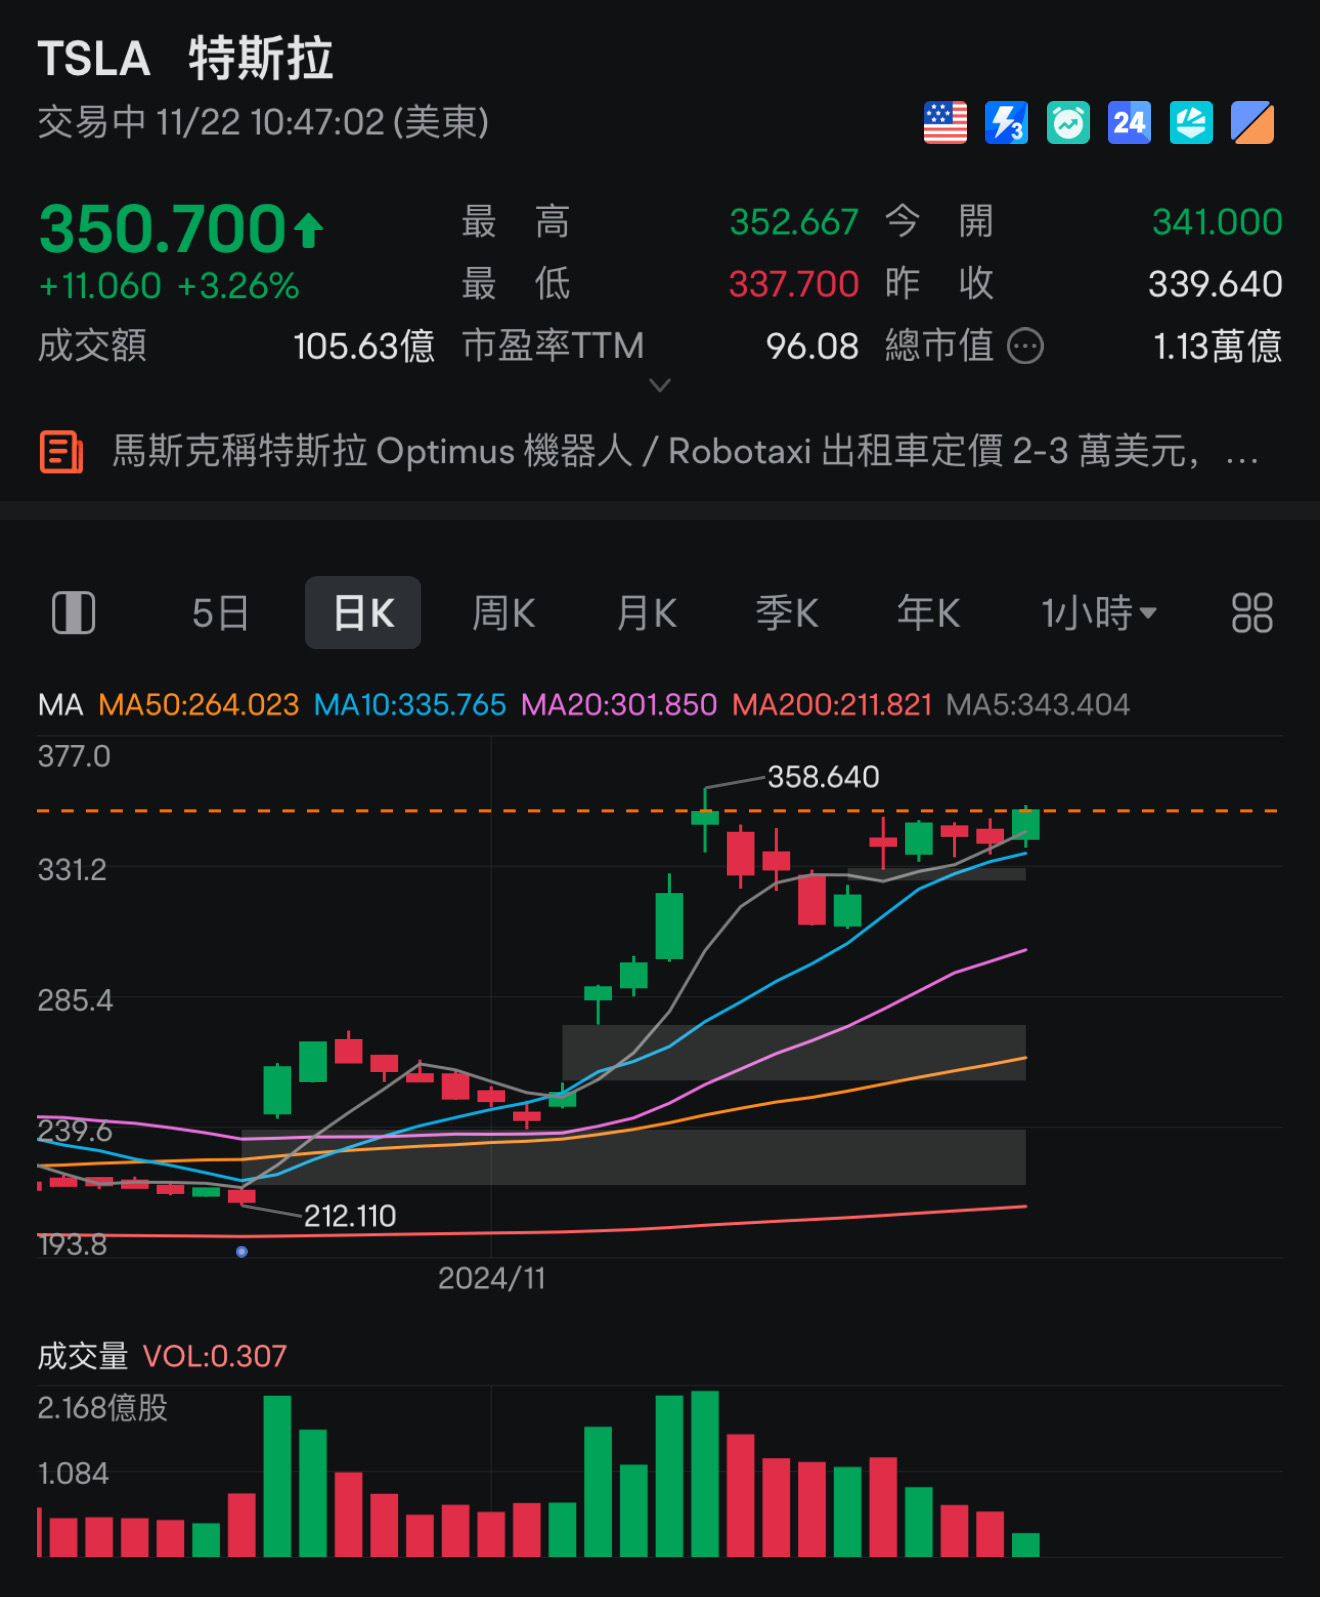
Task: Tap the MA10:335.765 indicator value
Action: (410, 705)
